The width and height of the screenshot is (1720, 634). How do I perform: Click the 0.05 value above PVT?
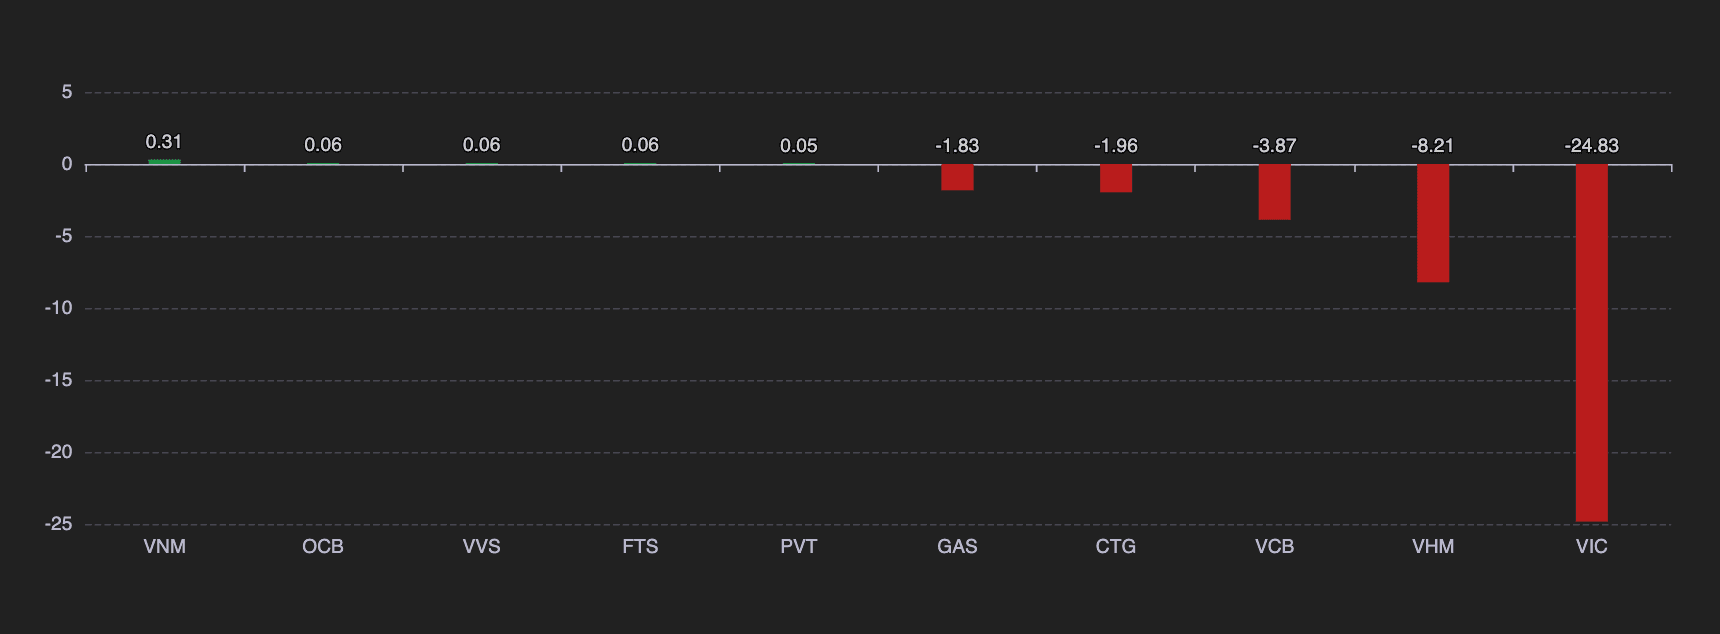799,145
